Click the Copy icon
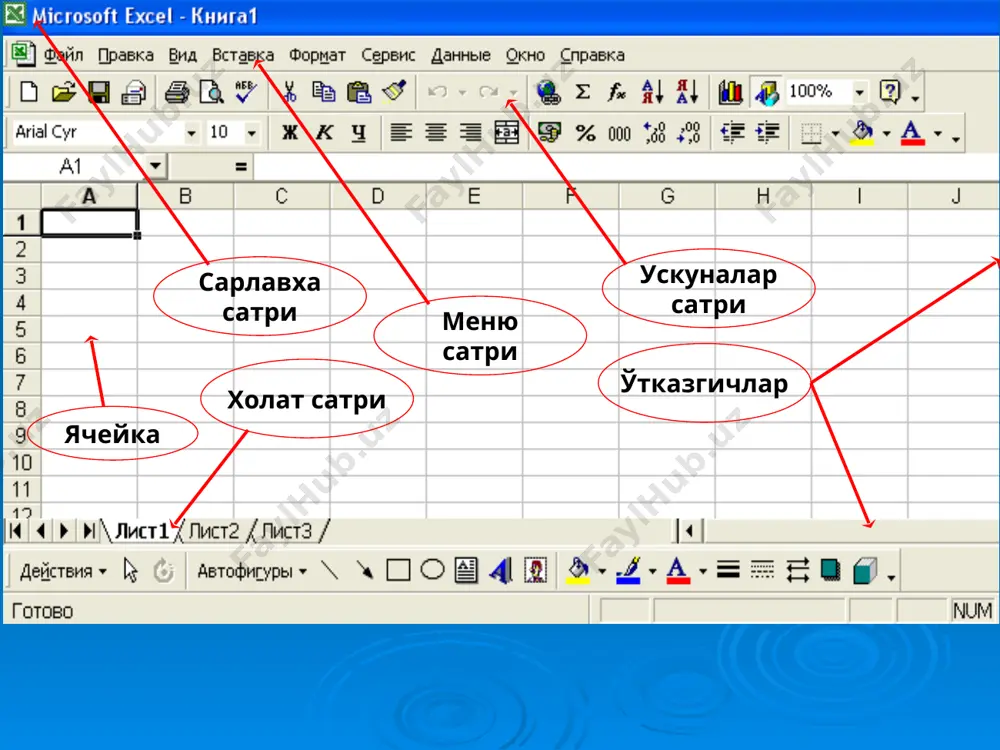1000x750 pixels. [324, 92]
